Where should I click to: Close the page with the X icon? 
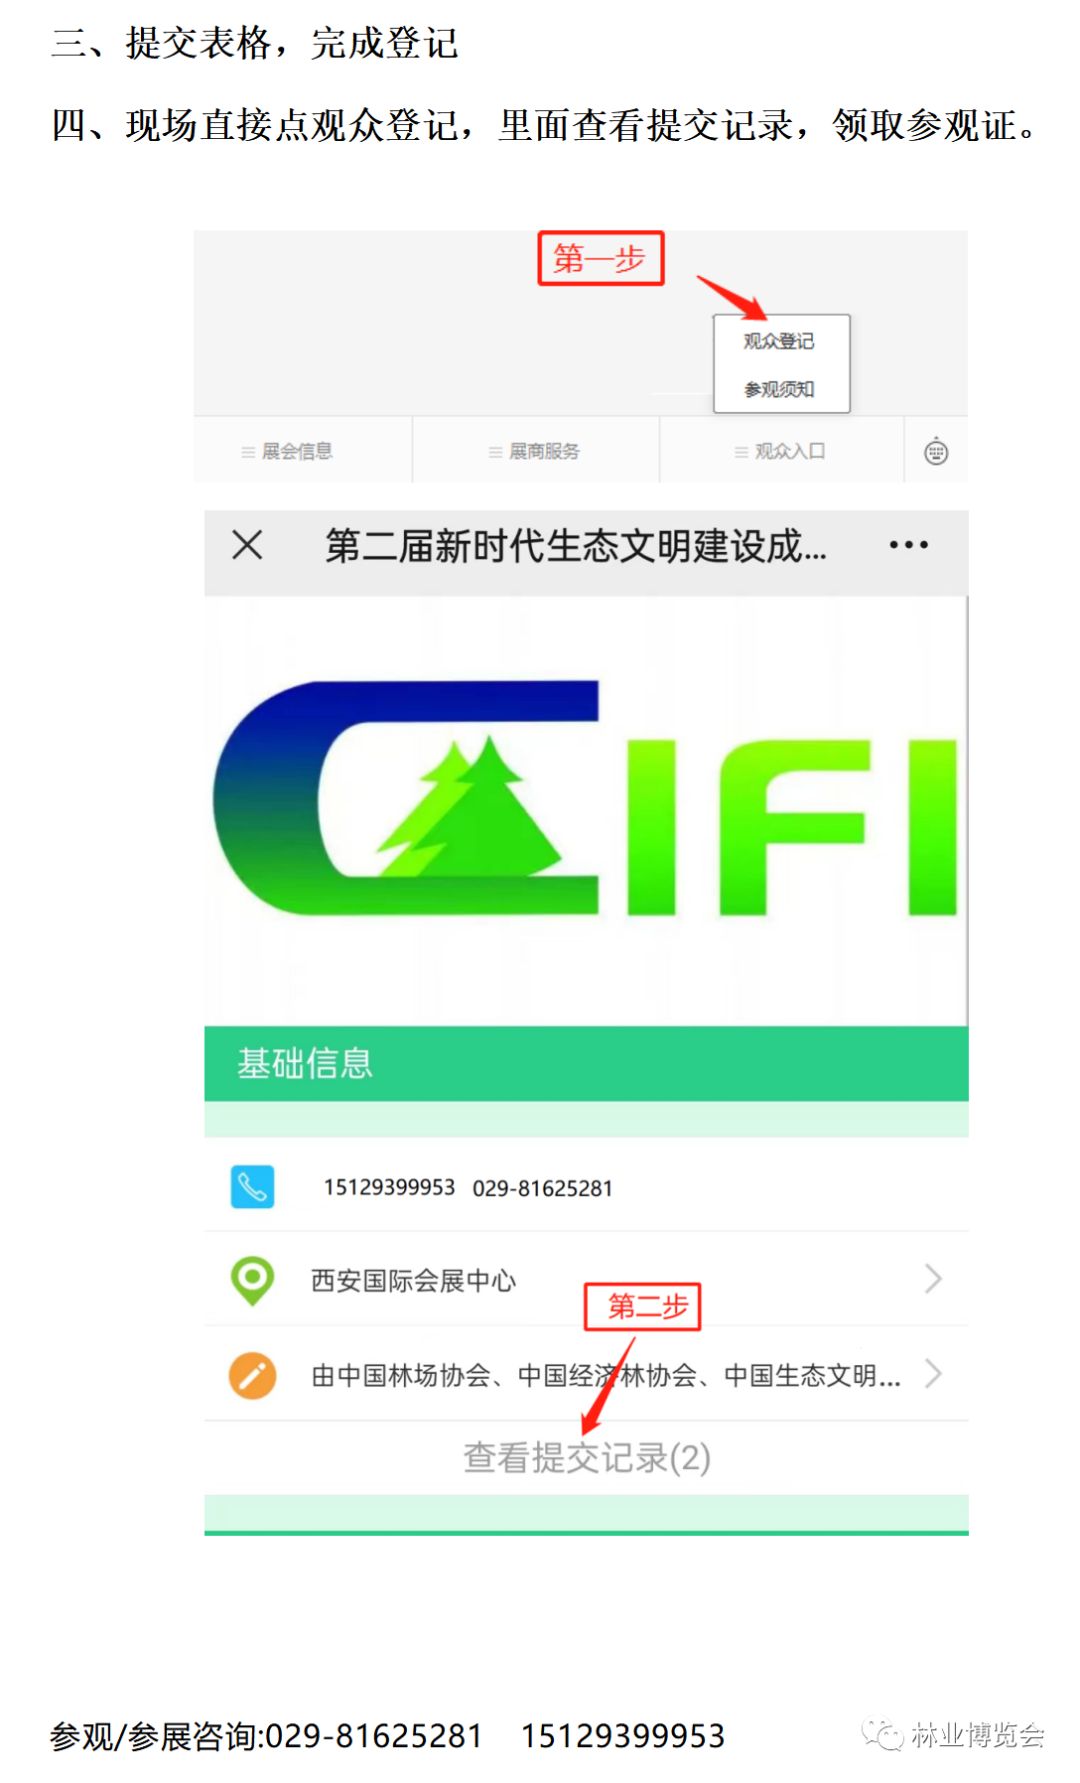point(247,545)
